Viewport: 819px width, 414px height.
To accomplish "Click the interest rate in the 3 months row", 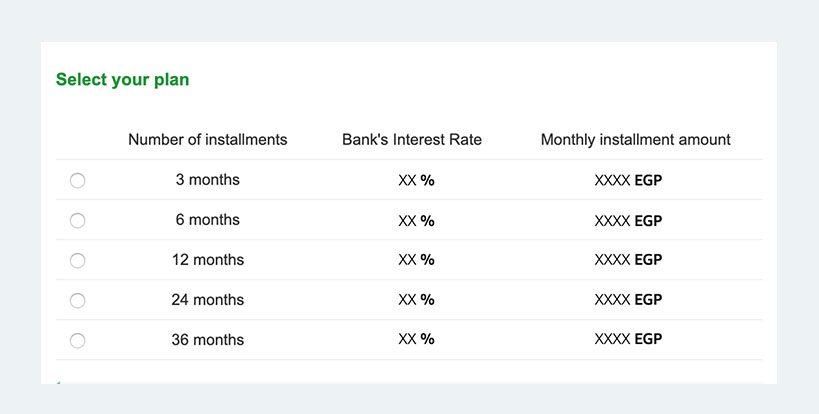I will [x=416, y=181].
